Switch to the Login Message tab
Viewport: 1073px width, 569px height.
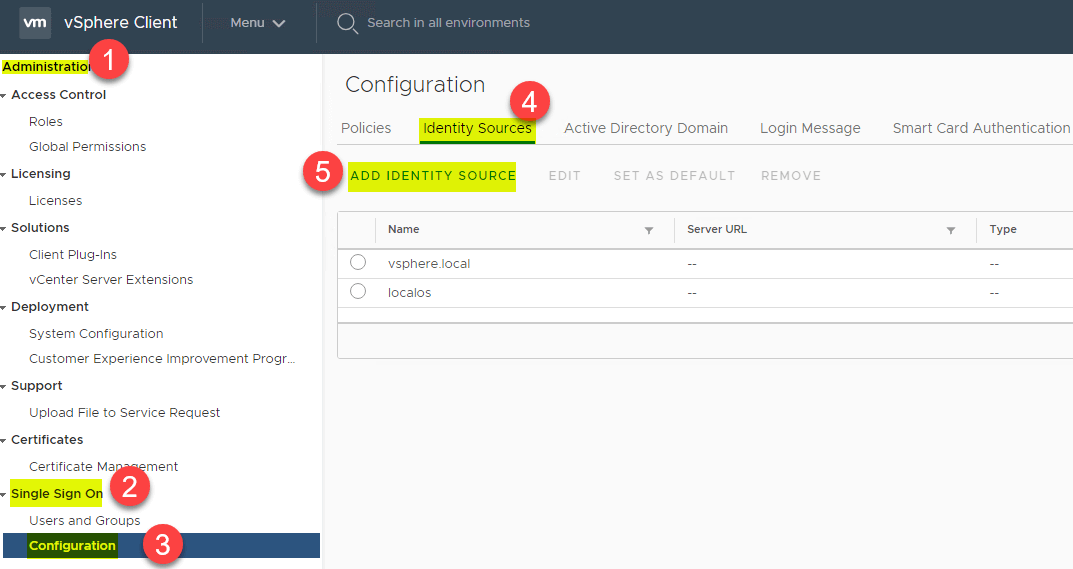pos(810,128)
